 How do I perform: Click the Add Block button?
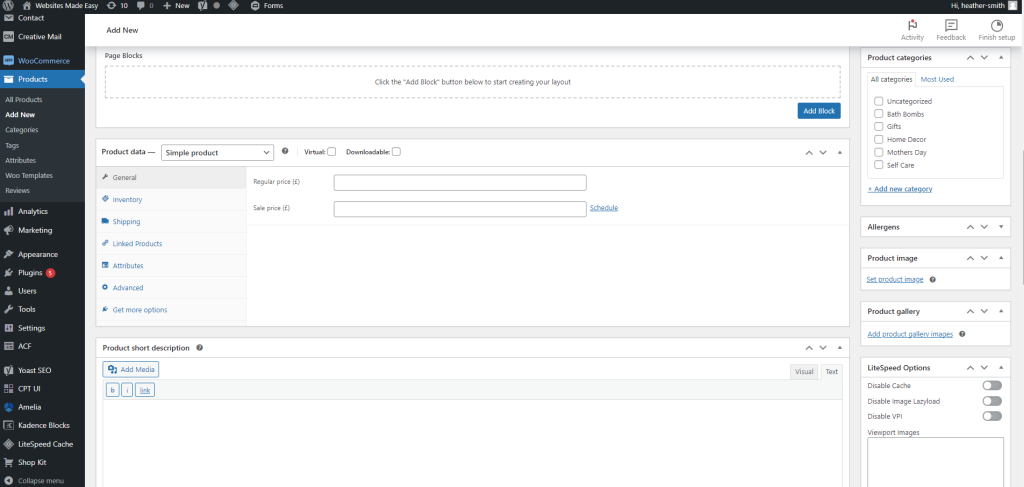pos(818,111)
